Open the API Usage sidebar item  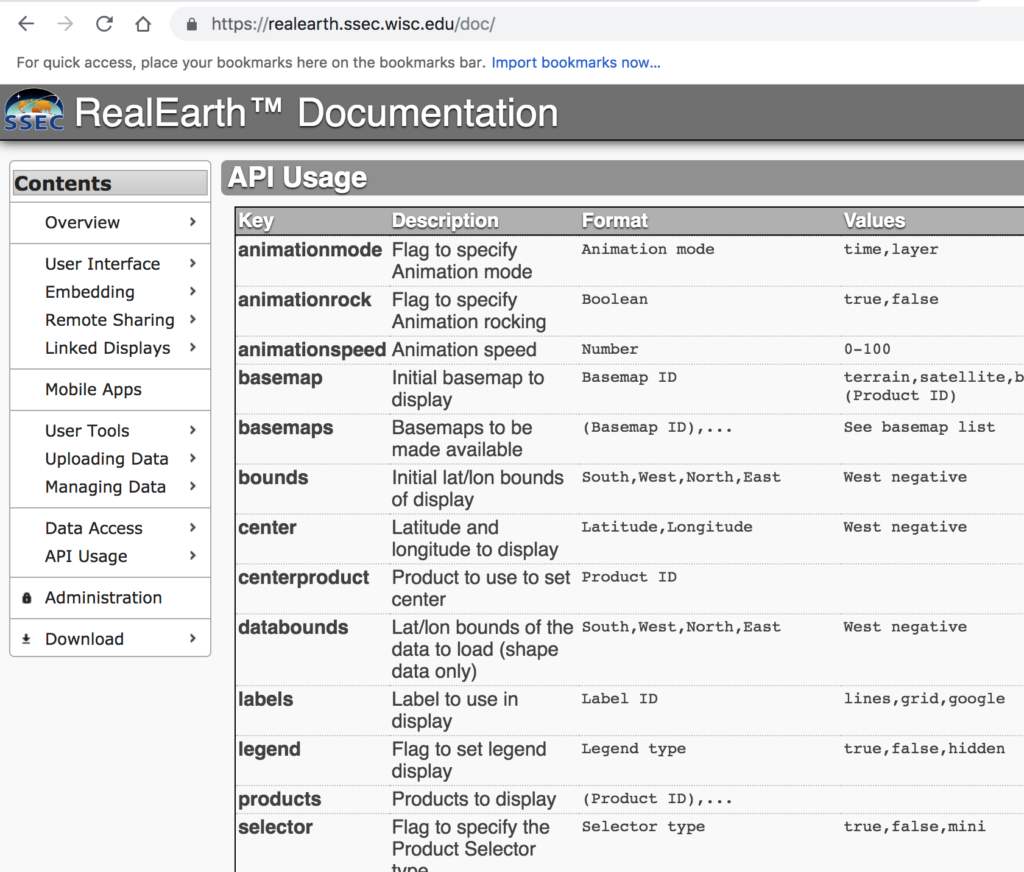86,556
